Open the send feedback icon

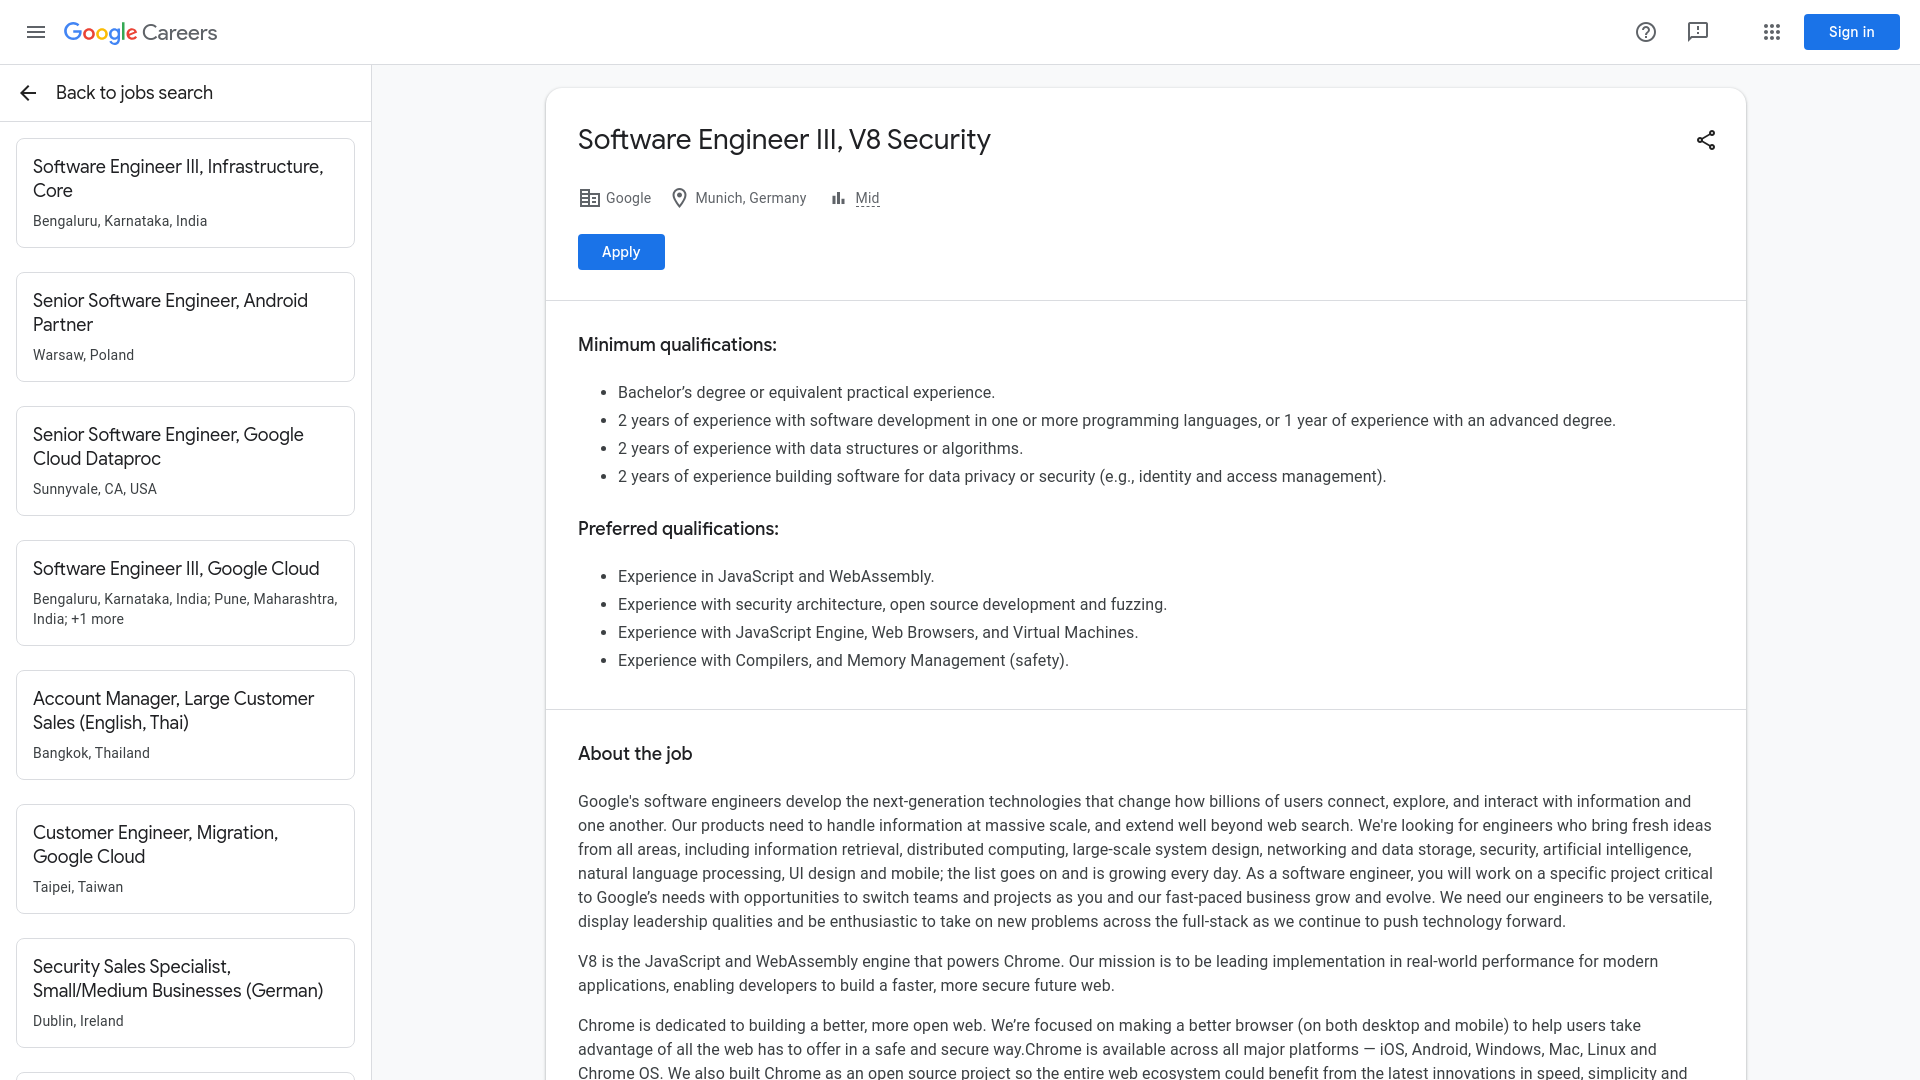click(1698, 32)
